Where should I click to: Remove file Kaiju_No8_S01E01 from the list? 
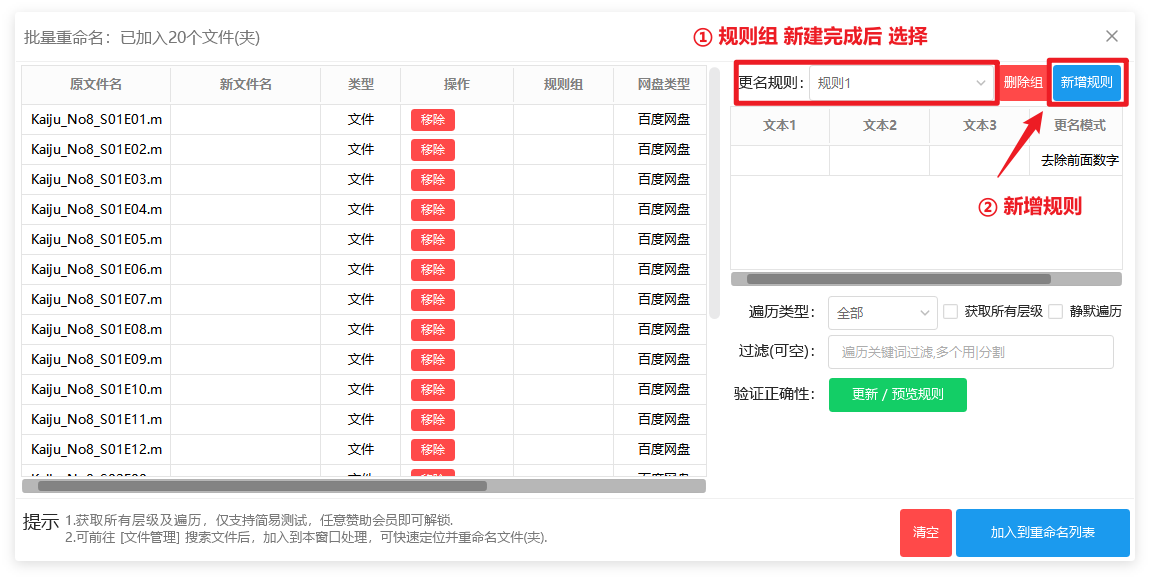pos(432,120)
